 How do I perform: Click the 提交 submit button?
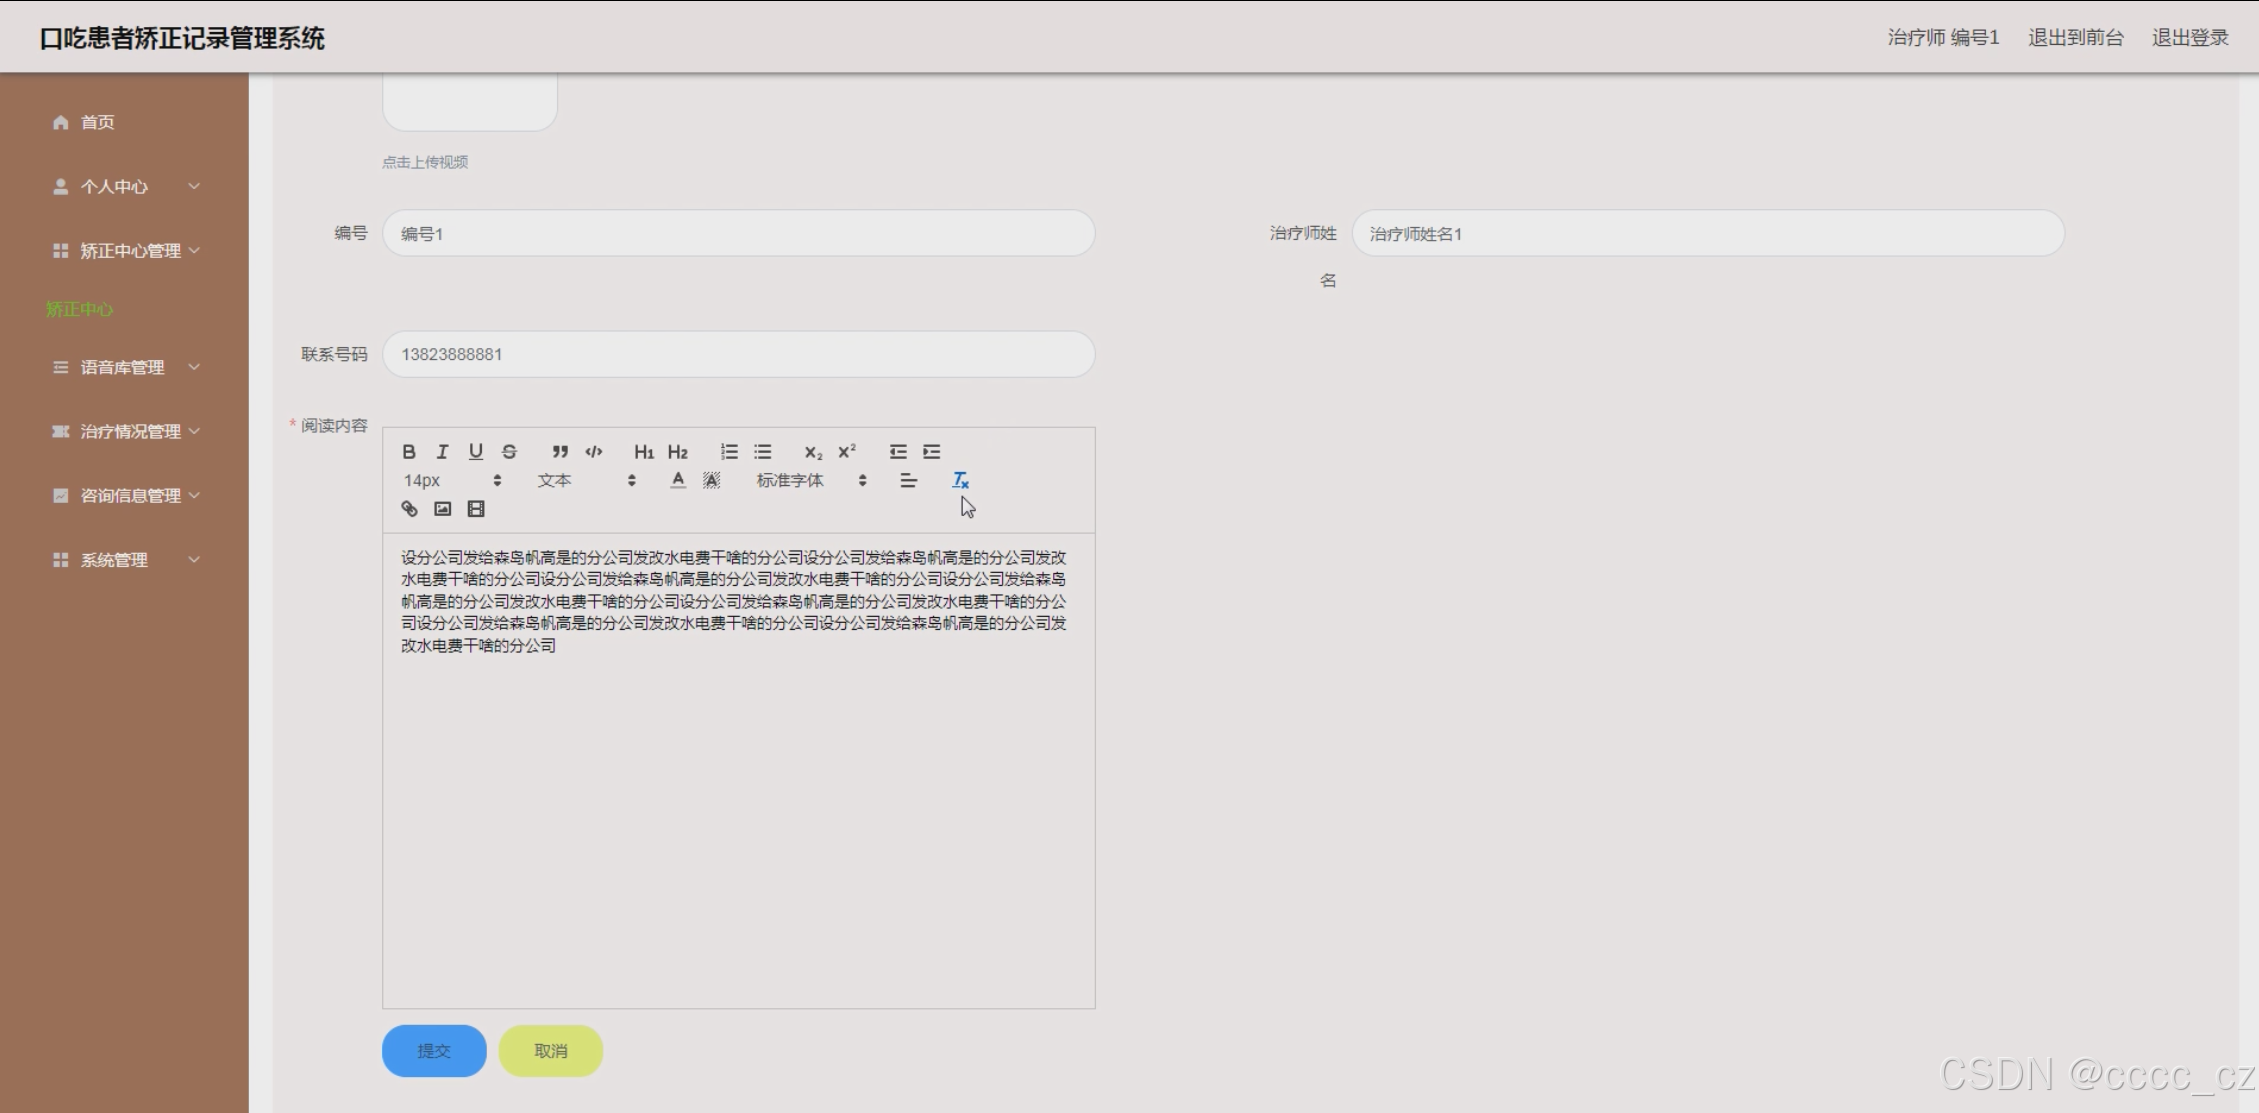click(434, 1051)
